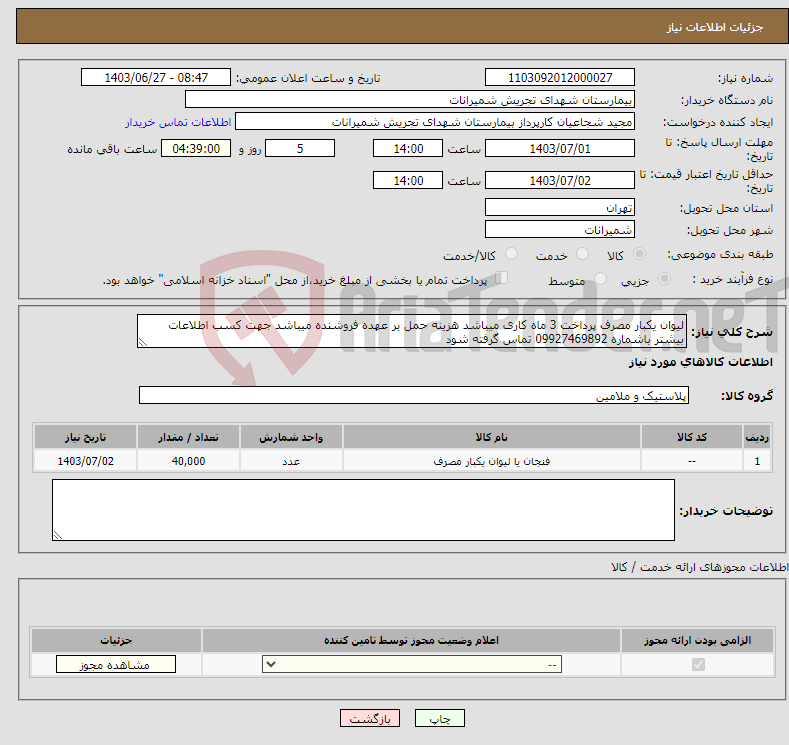This screenshot has height=745, width=789.
Task: Click the واحد شمارش column header
Action: pyautogui.click(x=291, y=437)
